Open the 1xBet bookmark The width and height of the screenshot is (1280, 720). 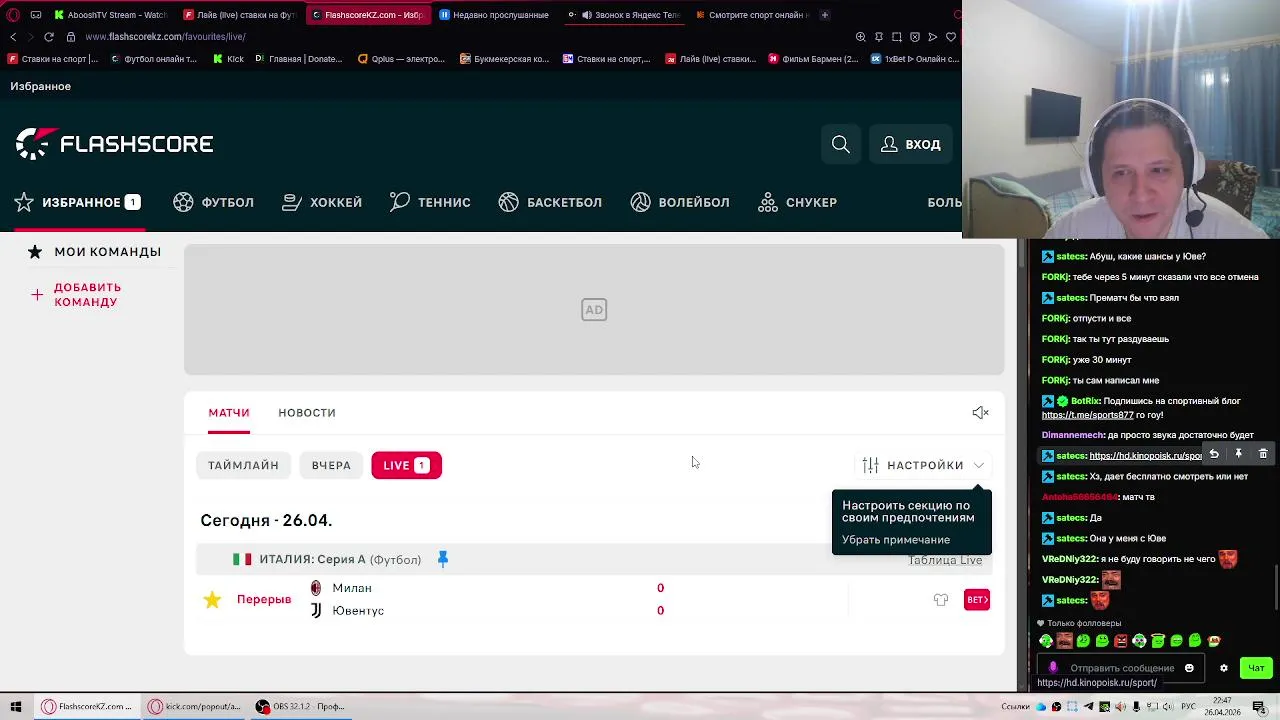(x=915, y=59)
